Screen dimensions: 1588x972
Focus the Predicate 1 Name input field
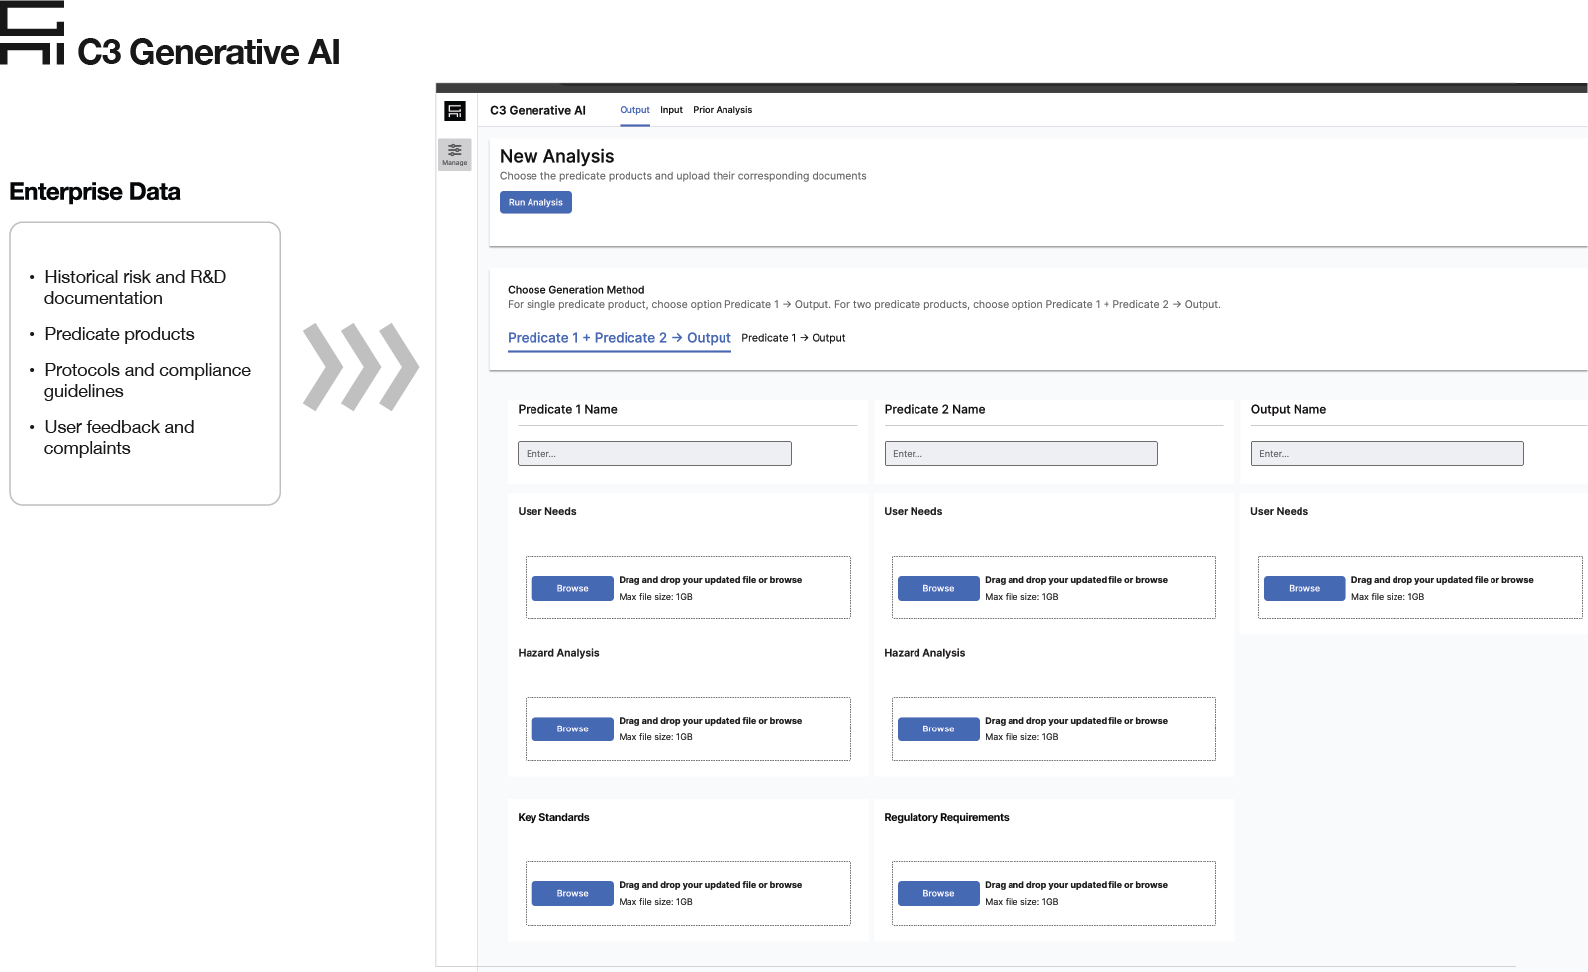coord(655,454)
